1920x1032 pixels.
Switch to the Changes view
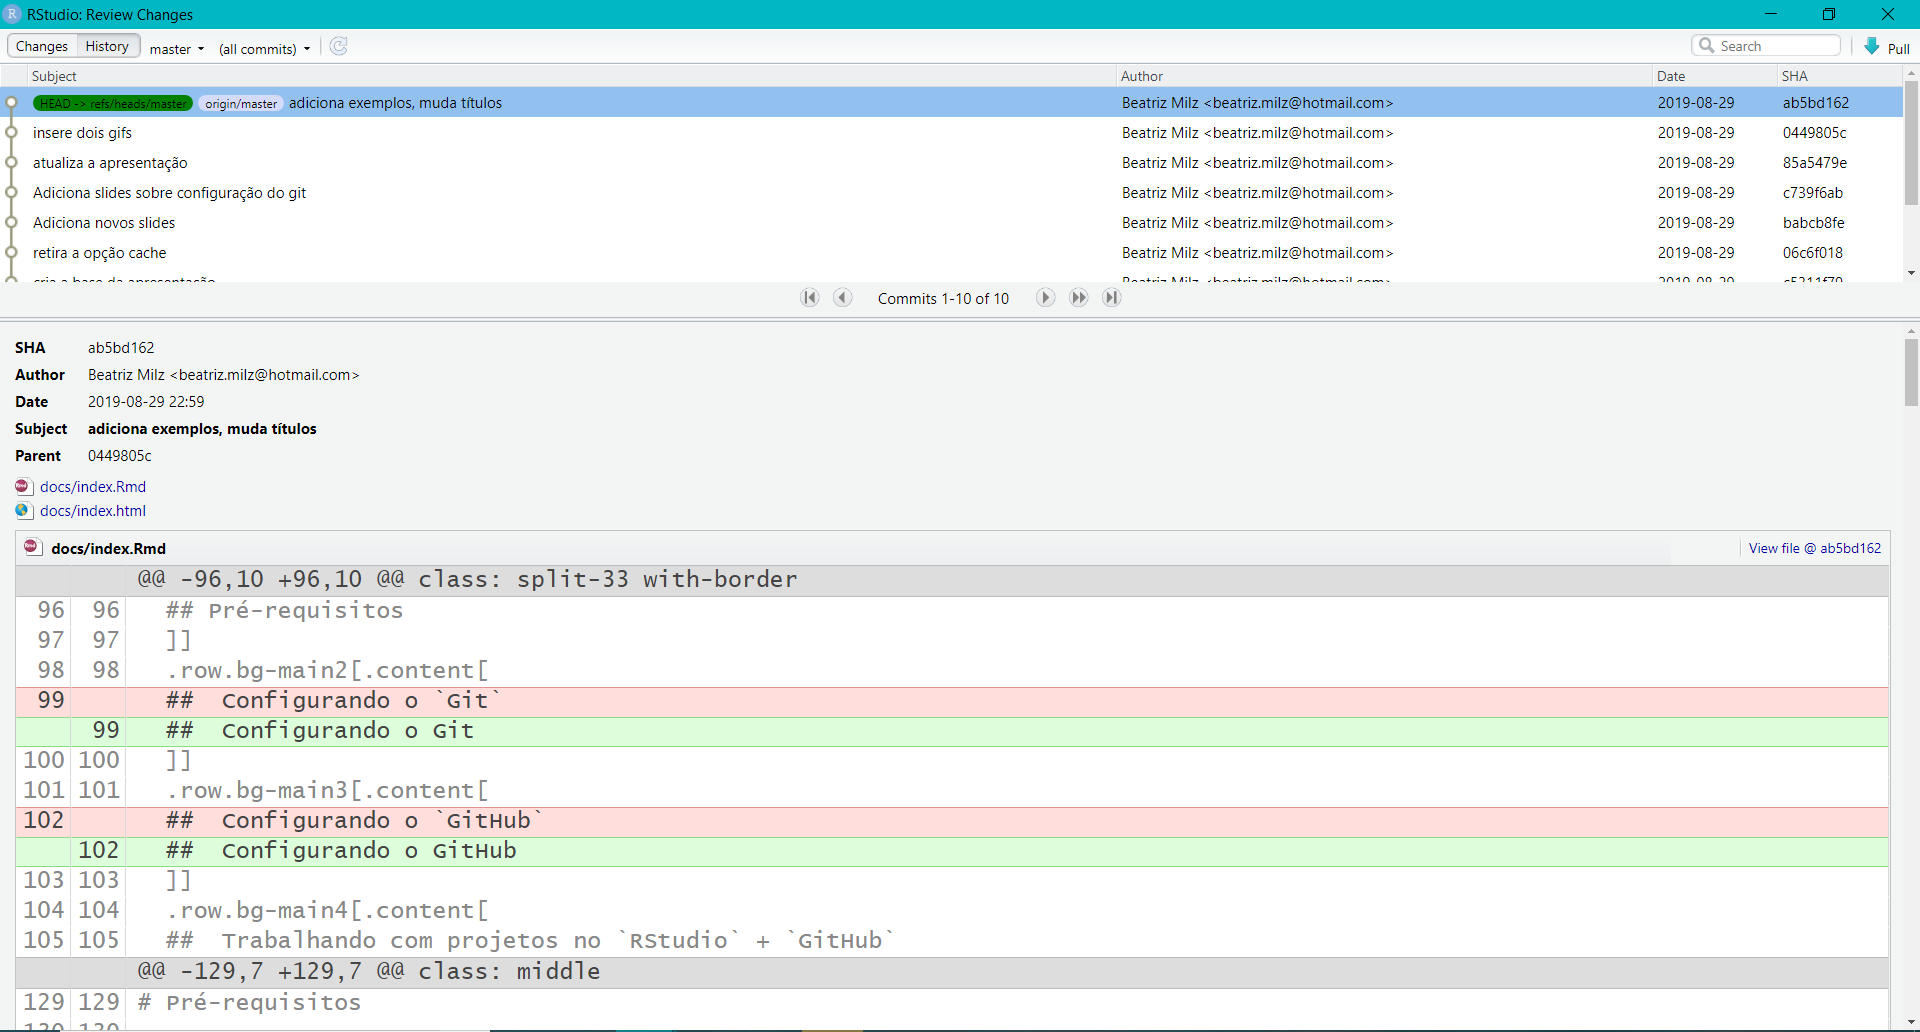[x=42, y=47]
